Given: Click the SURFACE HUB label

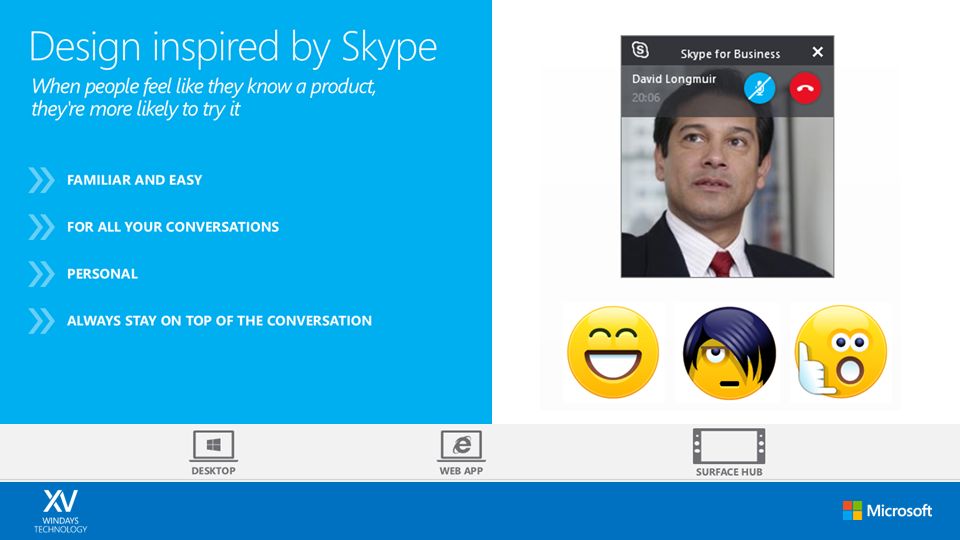Looking at the screenshot, I should [x=729, y=472].
